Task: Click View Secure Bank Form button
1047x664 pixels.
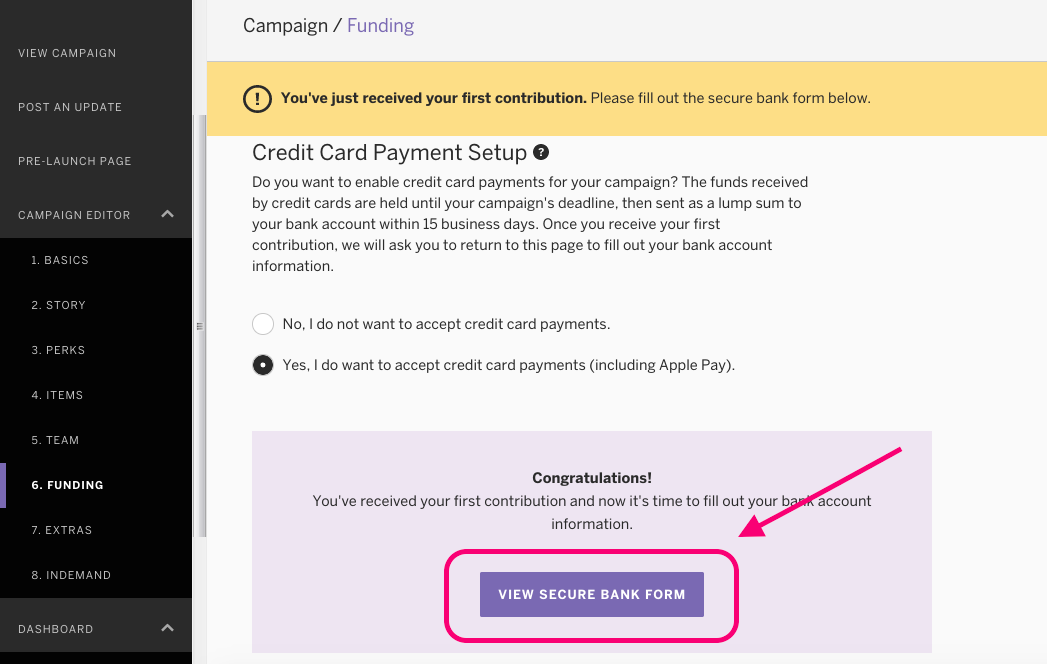Action: pyautogui.click(x=592, y=594)
